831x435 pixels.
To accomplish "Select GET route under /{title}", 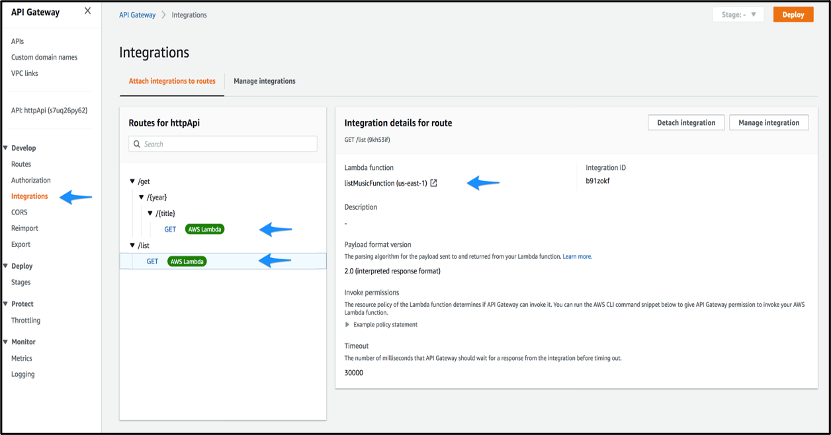I will (170, 229).
